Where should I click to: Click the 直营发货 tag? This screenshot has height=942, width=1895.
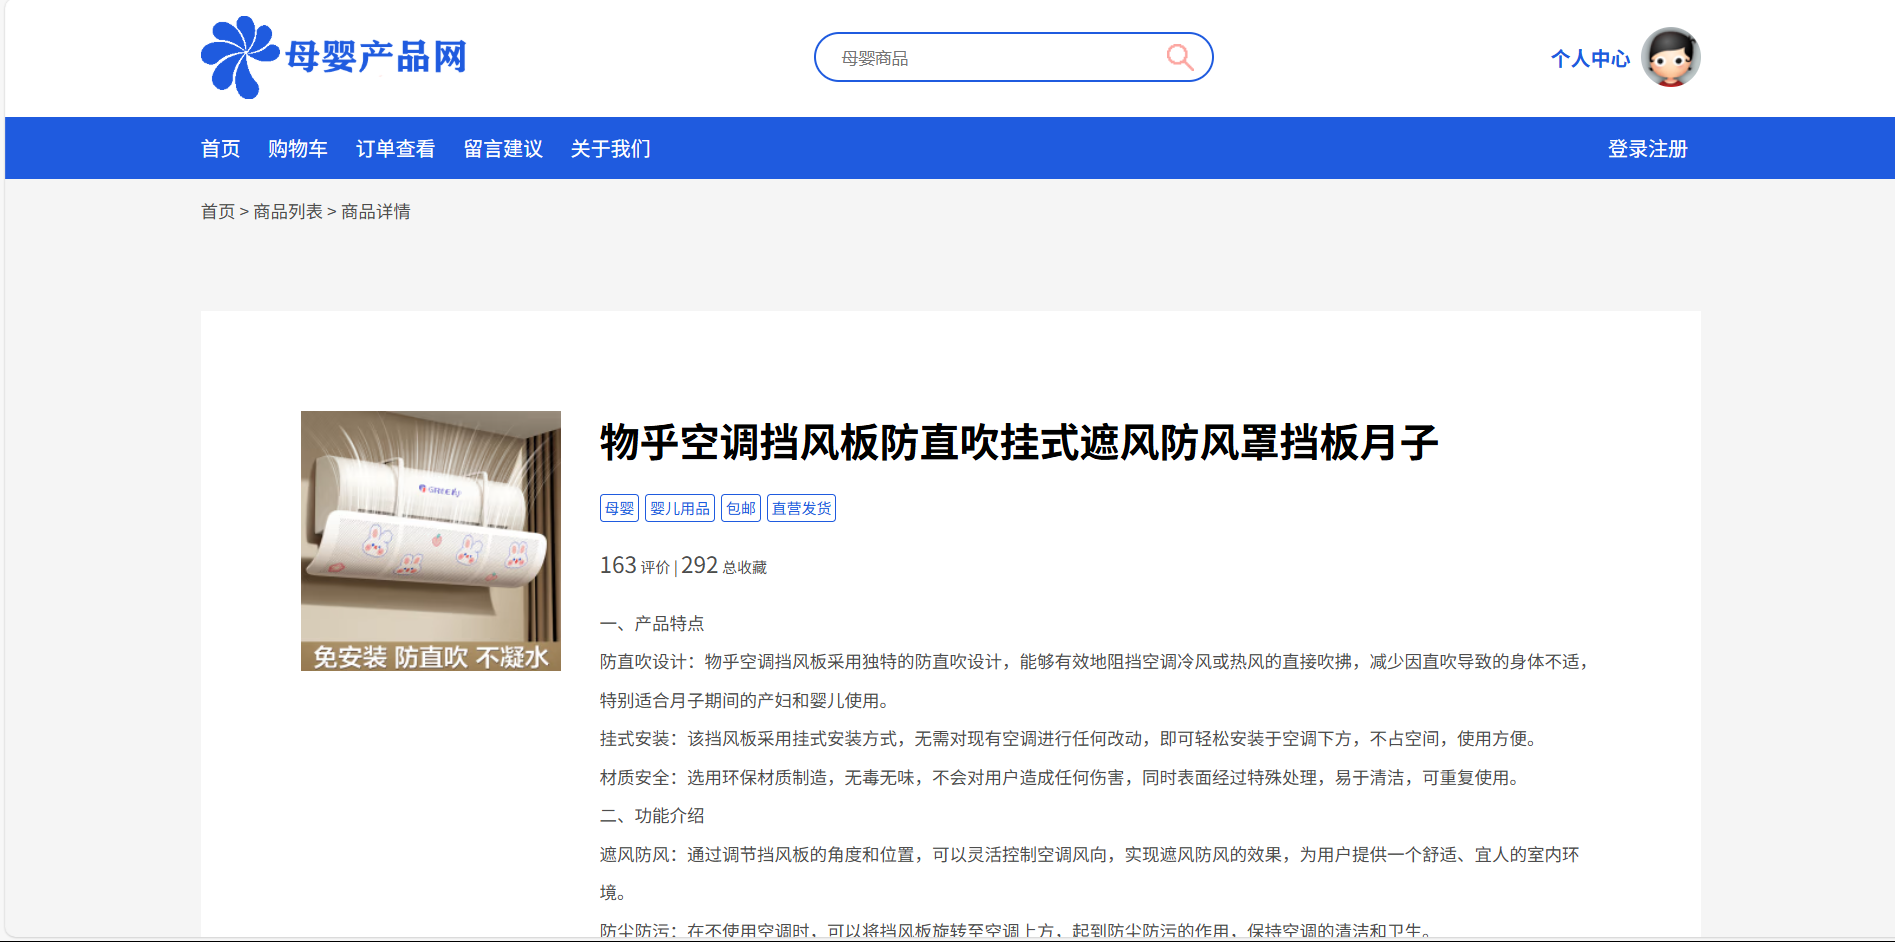801,508
